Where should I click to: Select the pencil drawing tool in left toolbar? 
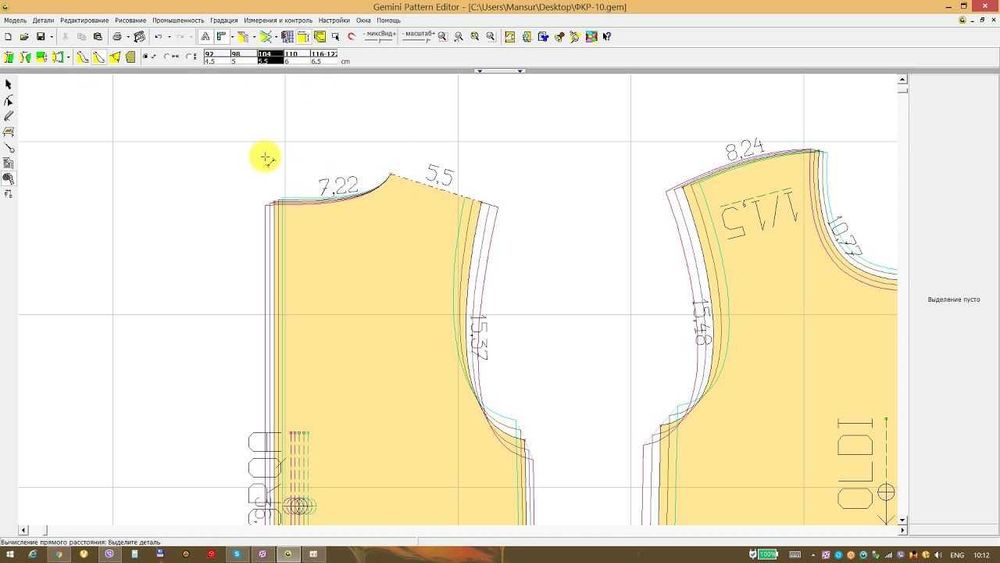[x=8, y=116]
